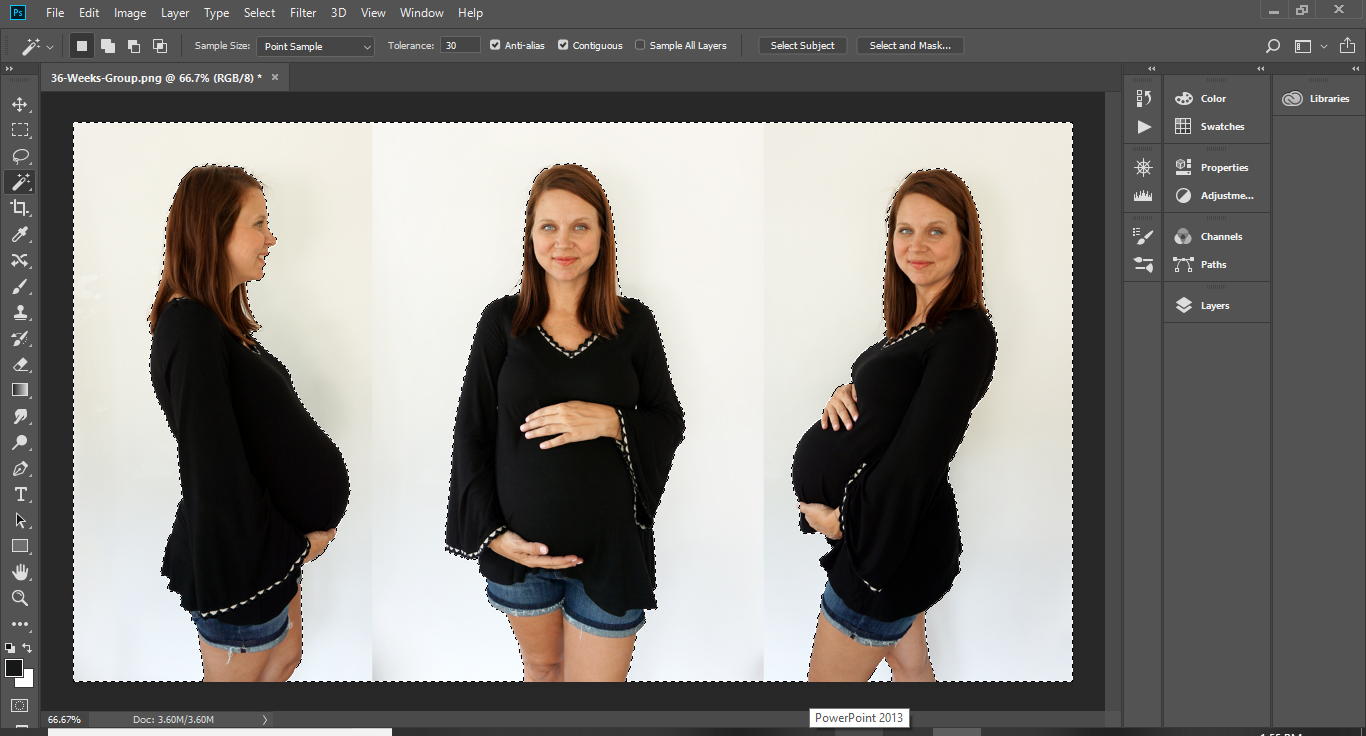Reset default foreground and background colors
Viewport: 1366px width, 736px height.
click(10, 648)
